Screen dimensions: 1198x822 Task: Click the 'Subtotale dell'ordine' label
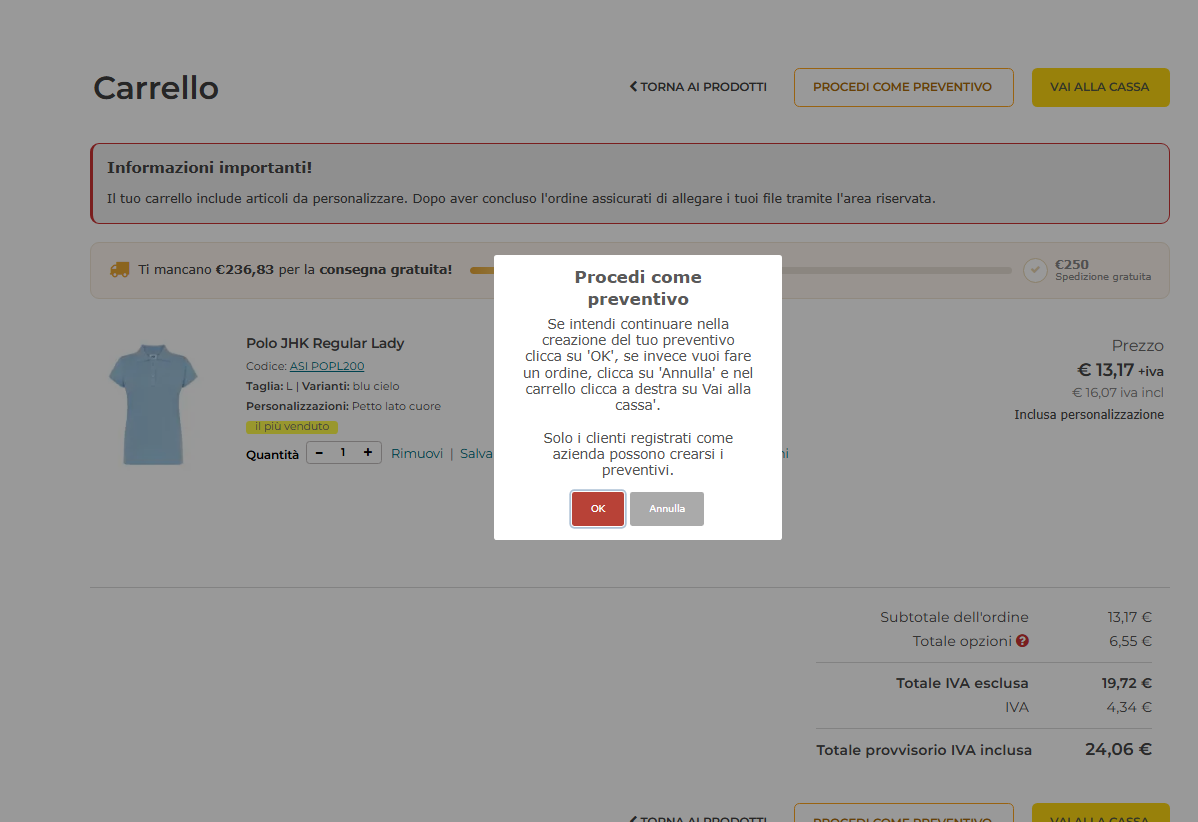coord(954,617)
